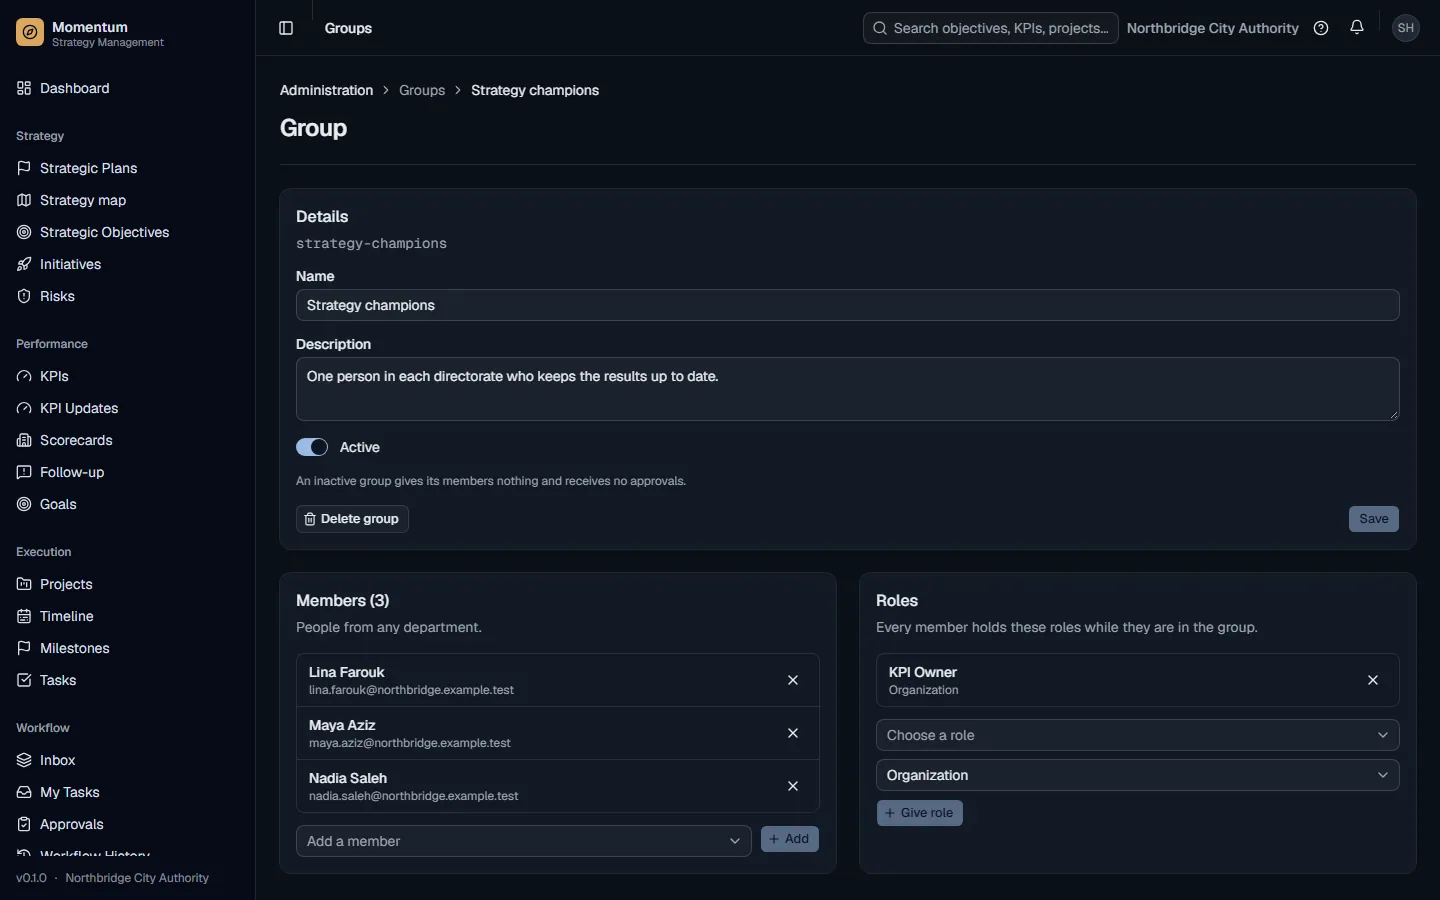Open the help circle icon
Viewport: 1440px width, 900px height.
[1321, 28]
